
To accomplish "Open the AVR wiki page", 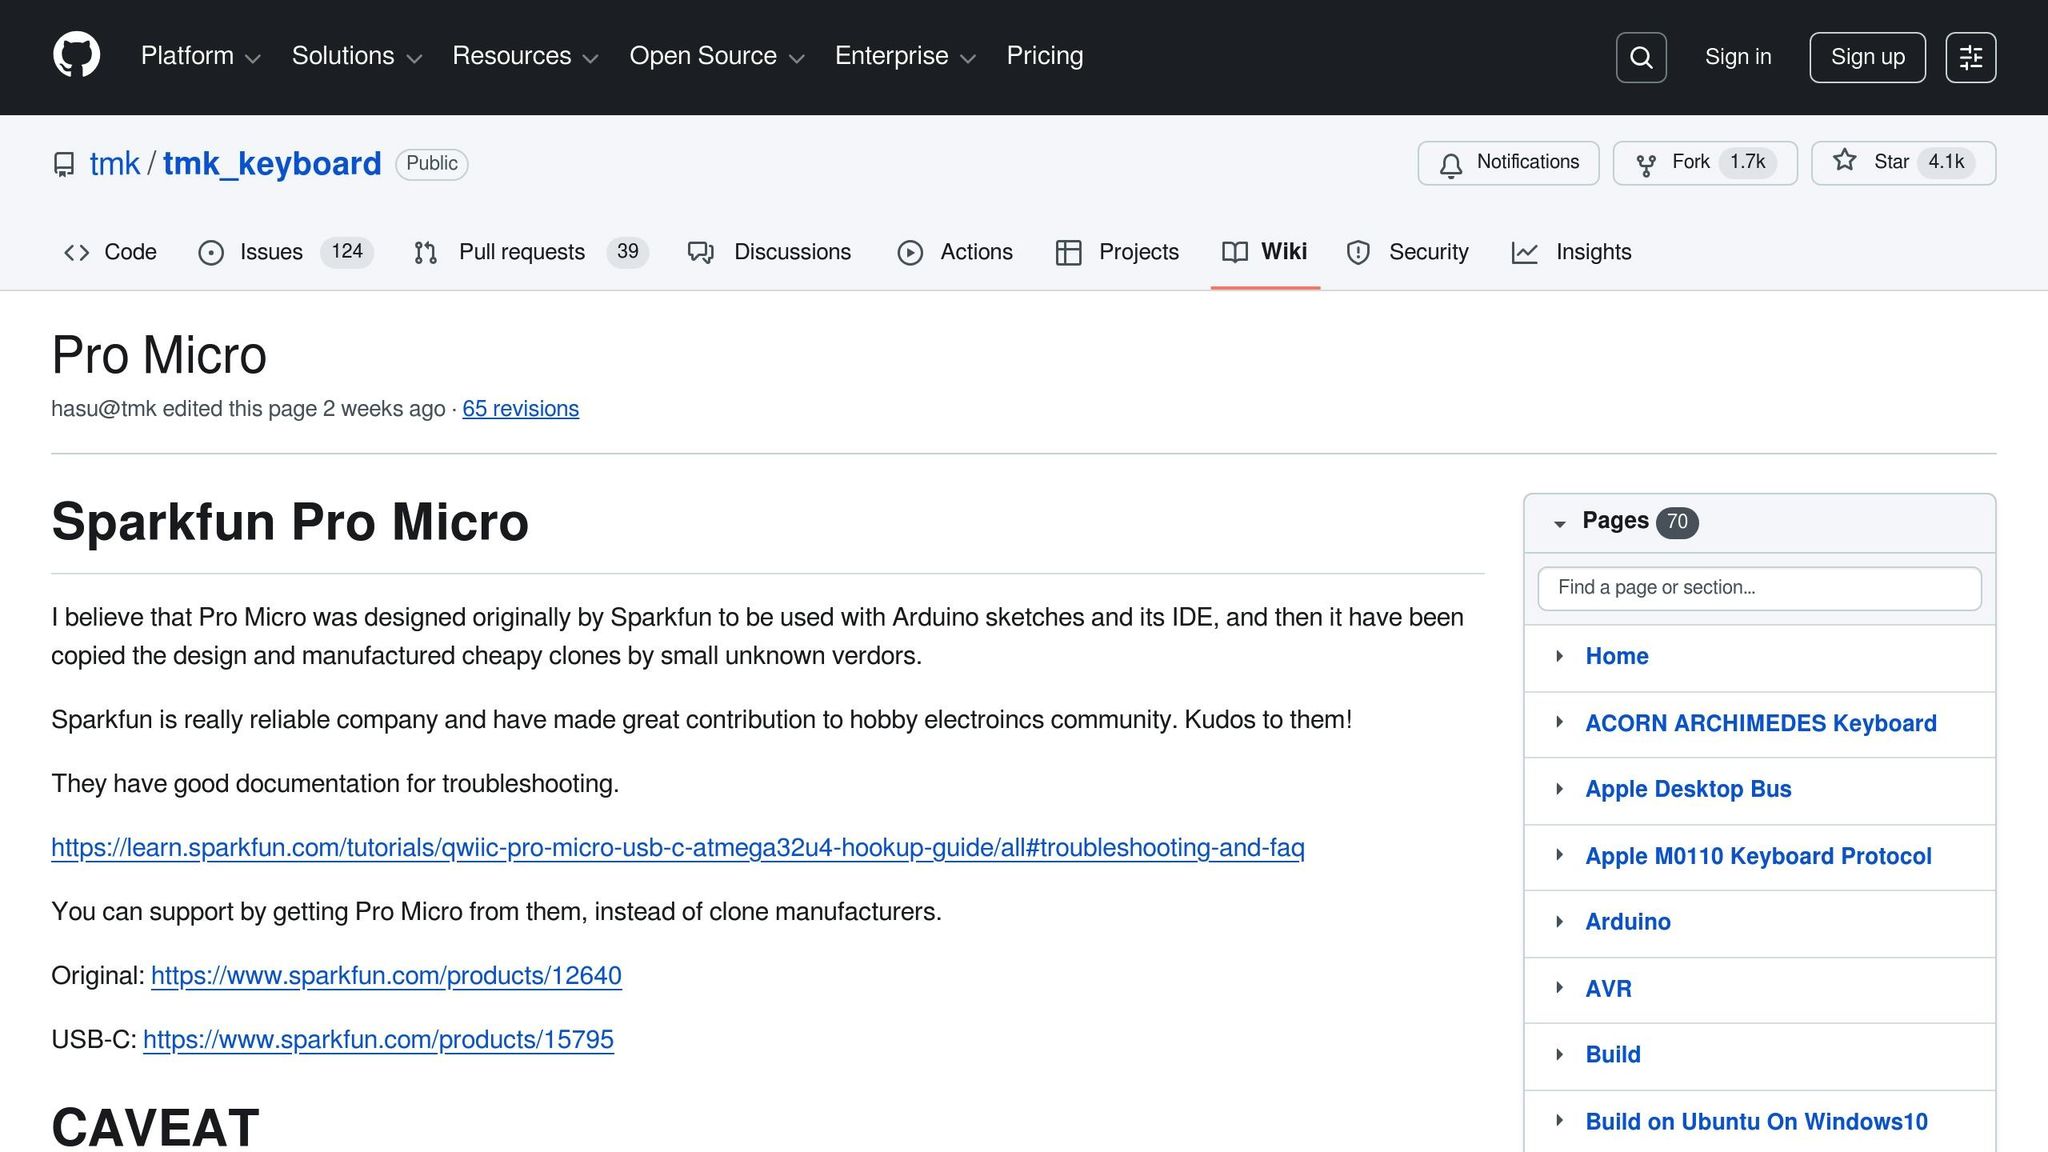I will click(1608, 989).
